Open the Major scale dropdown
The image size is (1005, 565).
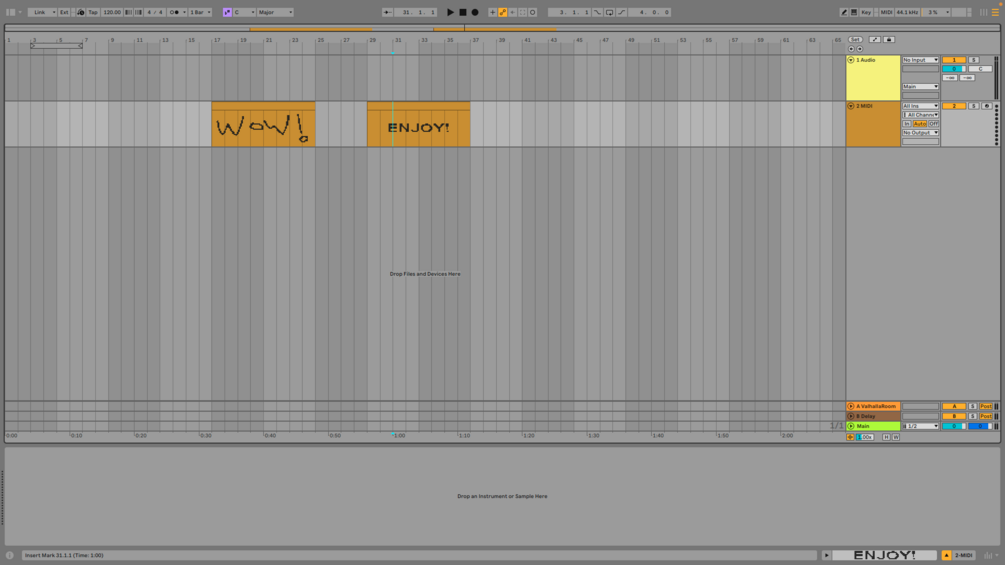276,12
